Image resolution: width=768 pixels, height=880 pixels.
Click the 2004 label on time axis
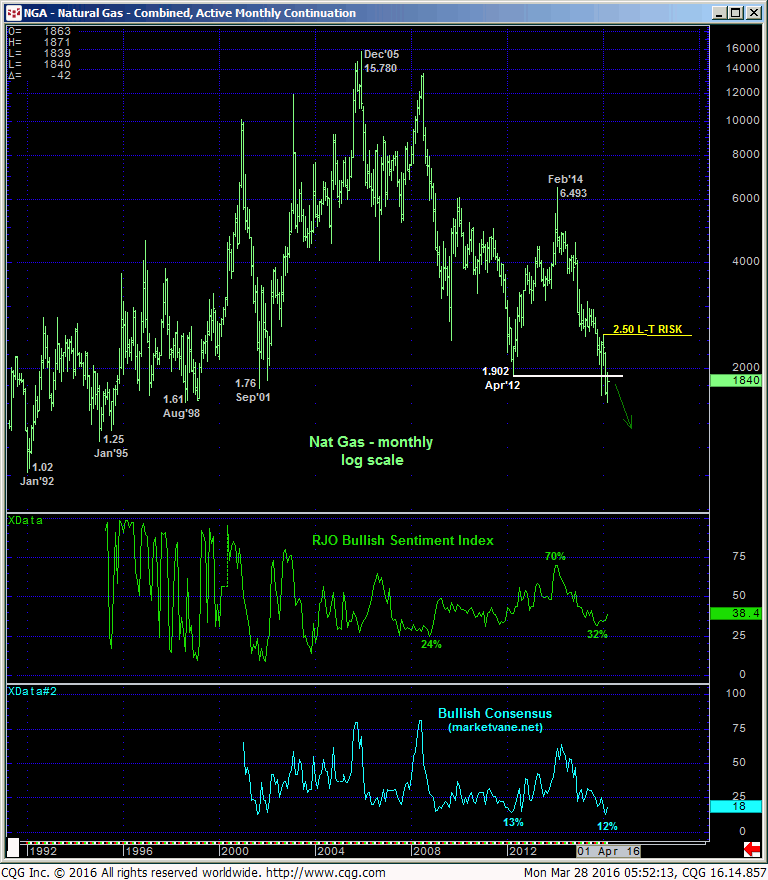pos(331,851)
